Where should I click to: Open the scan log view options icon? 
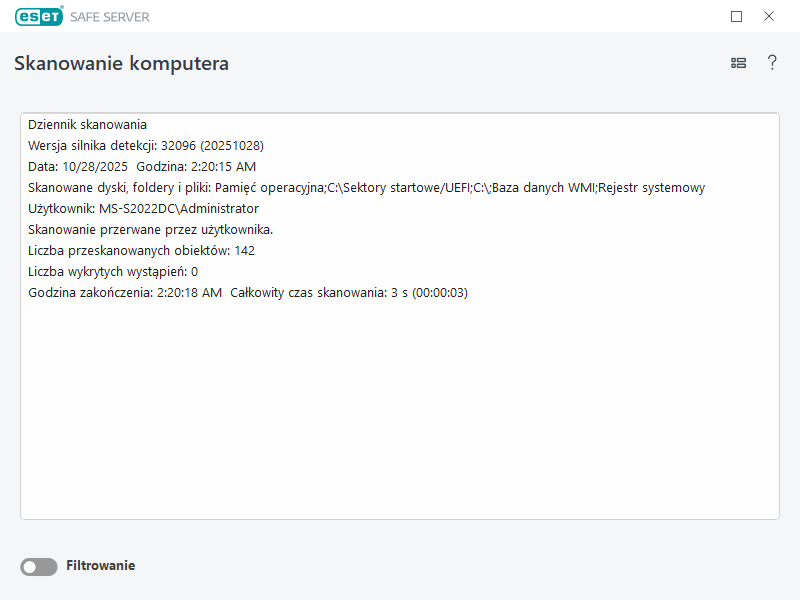[x=738, y=63]
